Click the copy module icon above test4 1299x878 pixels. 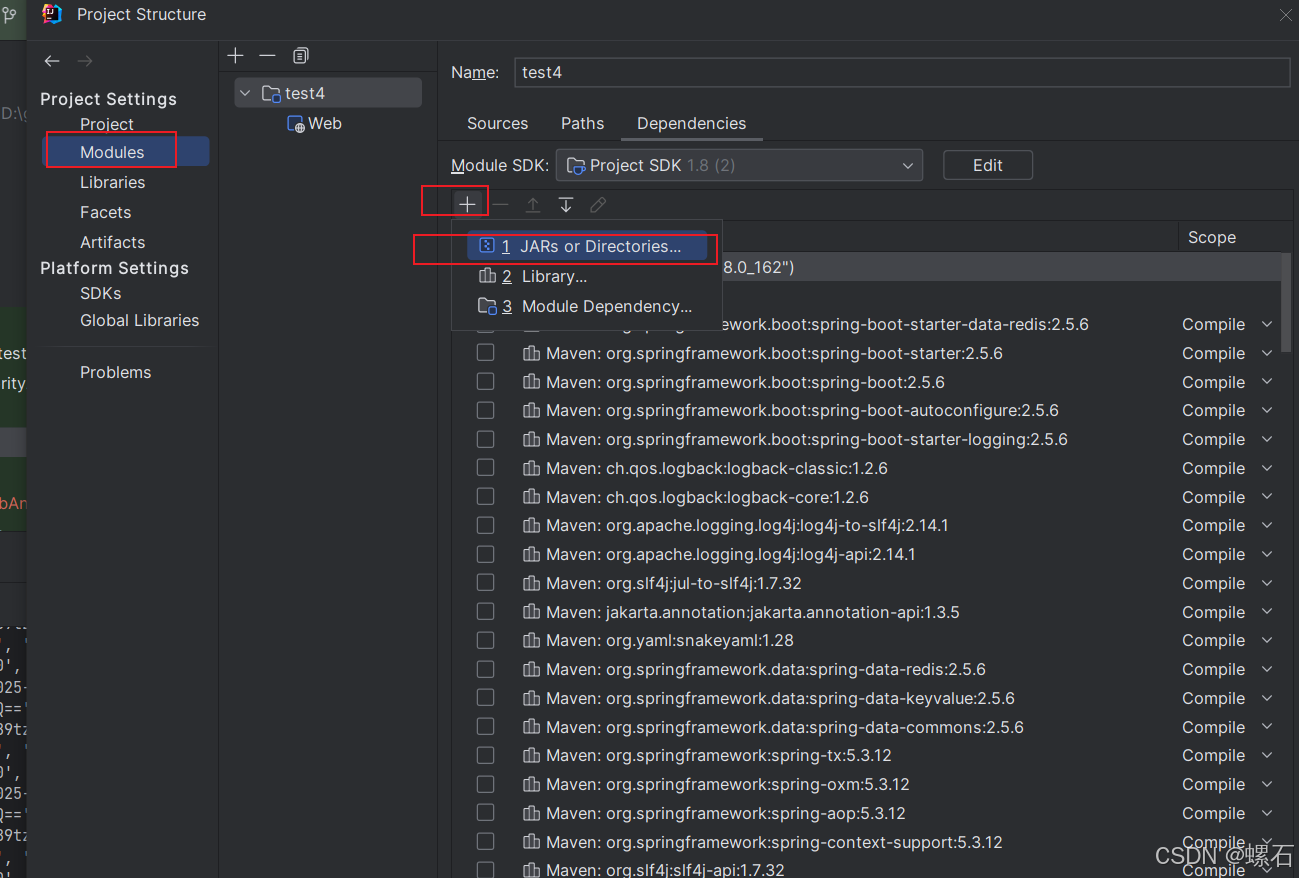pyautogui.click(x=301, y=56)
